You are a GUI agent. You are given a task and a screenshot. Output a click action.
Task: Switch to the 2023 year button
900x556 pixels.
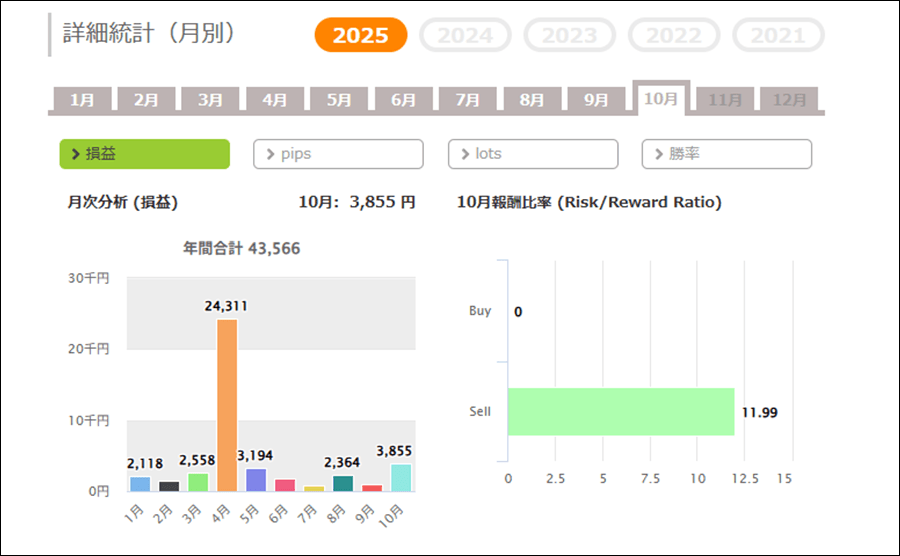pyautogui.click(x=569, y=35)
